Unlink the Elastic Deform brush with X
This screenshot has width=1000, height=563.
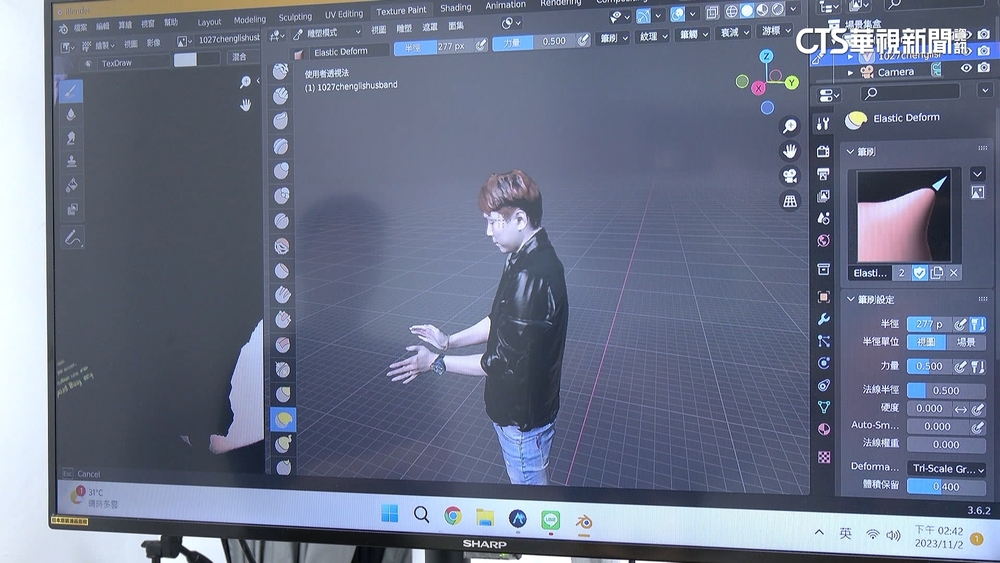pos(954,273)
